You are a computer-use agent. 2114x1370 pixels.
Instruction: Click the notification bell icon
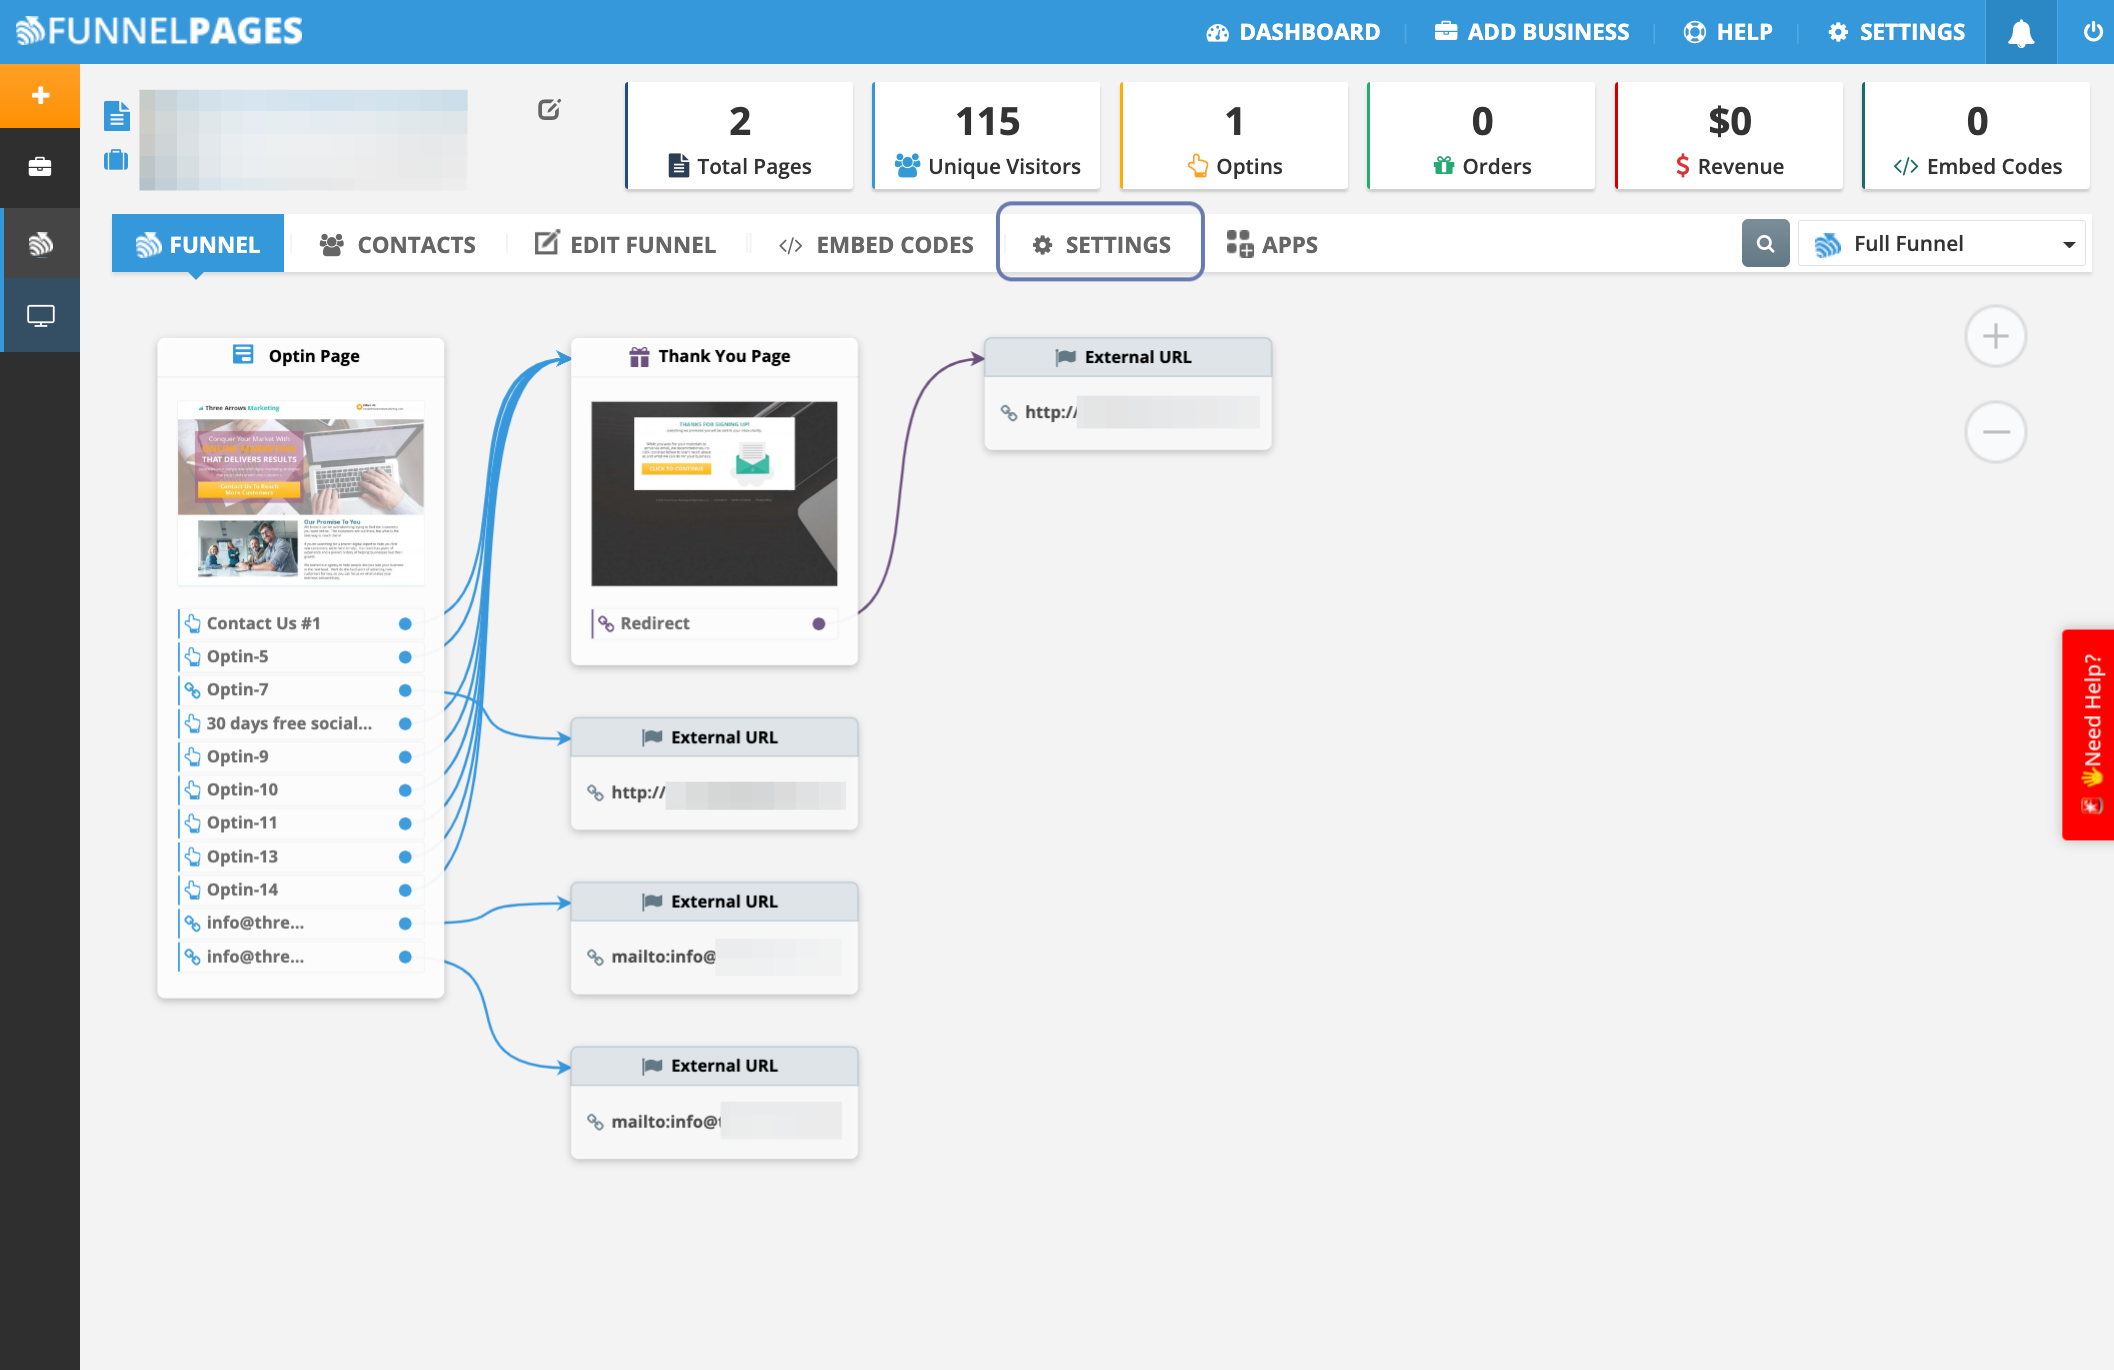click(2021, 33)
